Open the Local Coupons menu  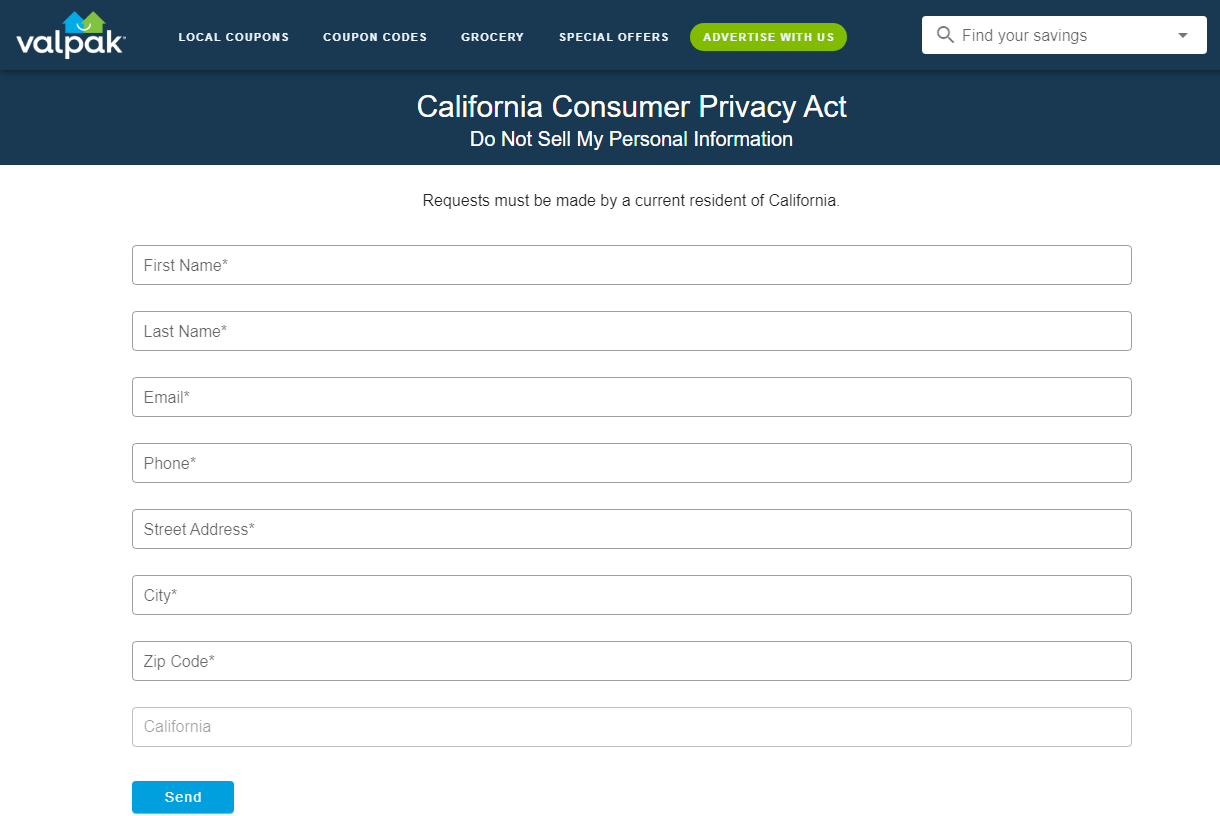(x=234, y=37)
